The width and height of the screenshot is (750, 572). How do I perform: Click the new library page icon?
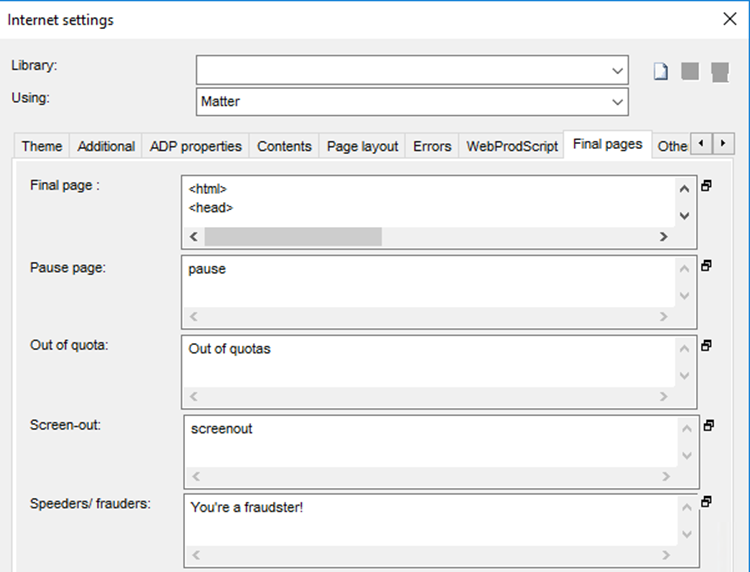[x=660, y=72]
